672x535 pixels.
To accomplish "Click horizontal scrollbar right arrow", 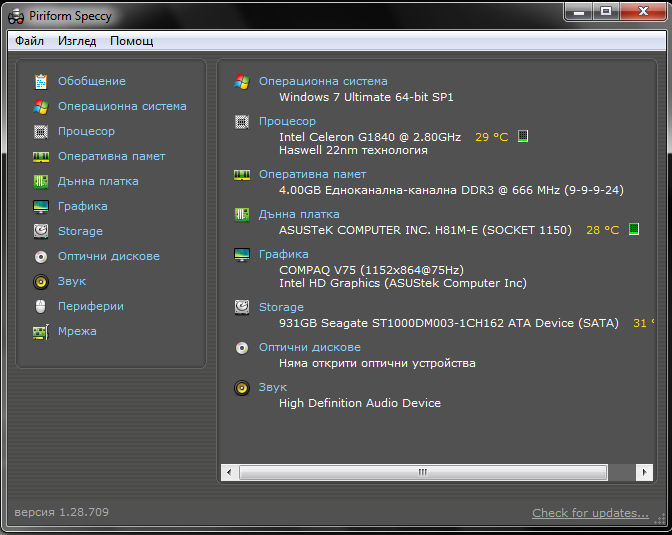I will [x=644, y=472].
